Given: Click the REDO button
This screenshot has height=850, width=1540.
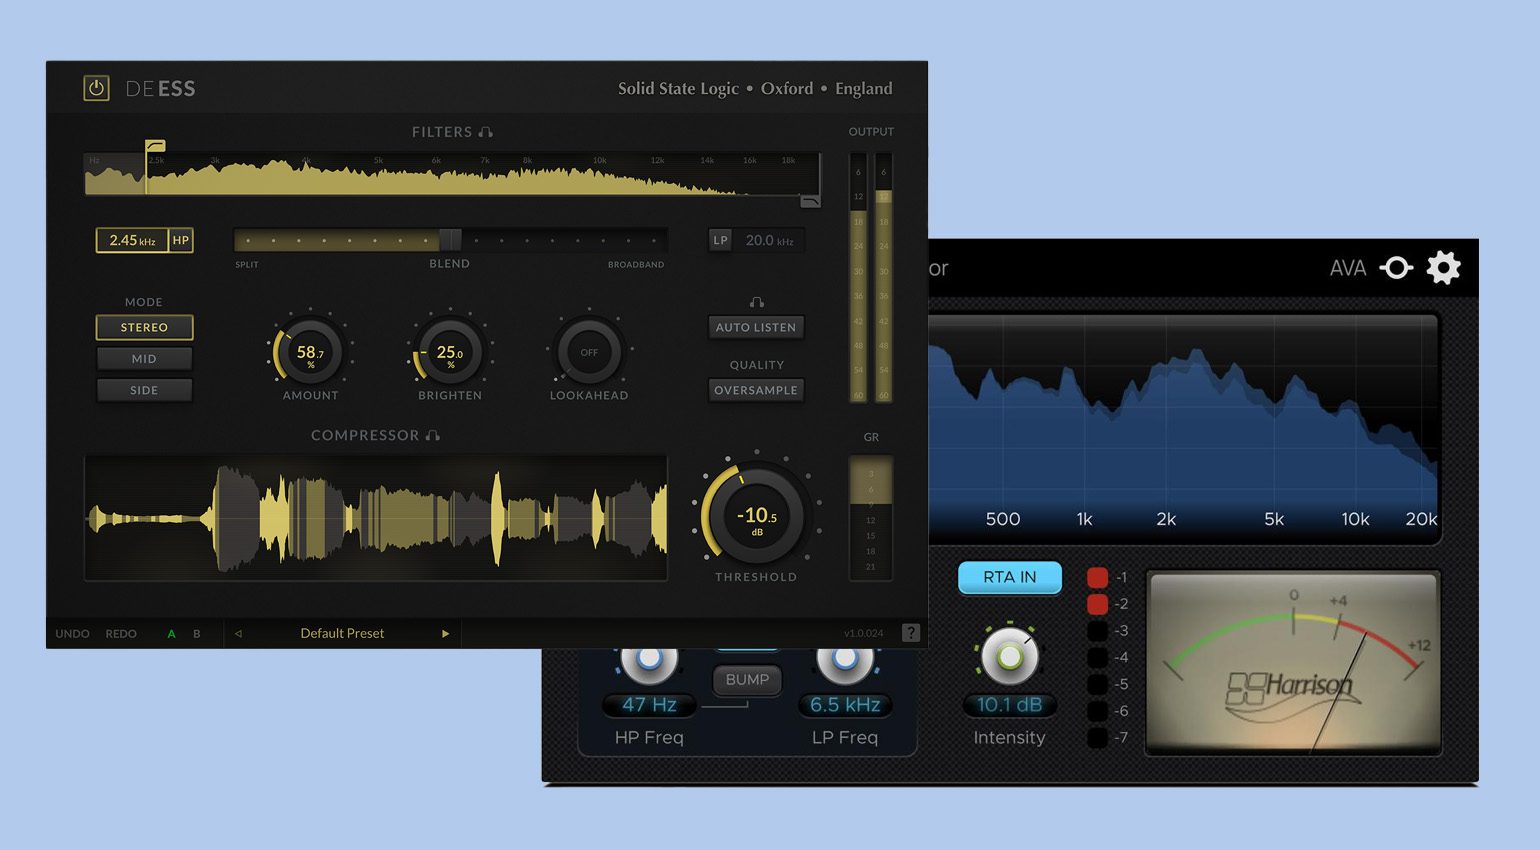Looking at the screenshot, I should [x=121, y=634].
